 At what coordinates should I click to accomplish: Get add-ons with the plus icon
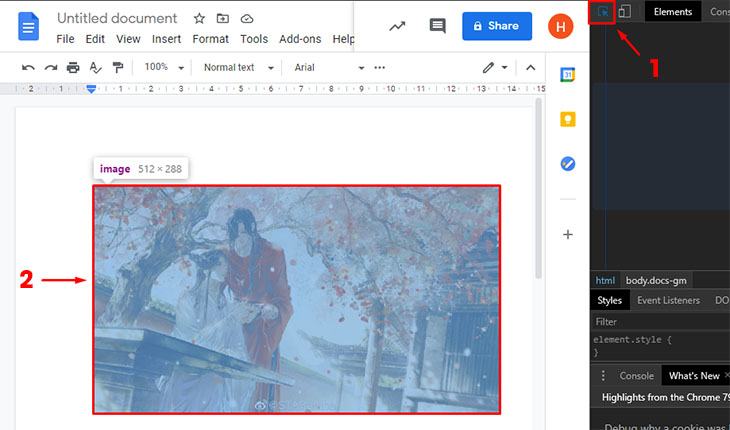tap(568, 234)
